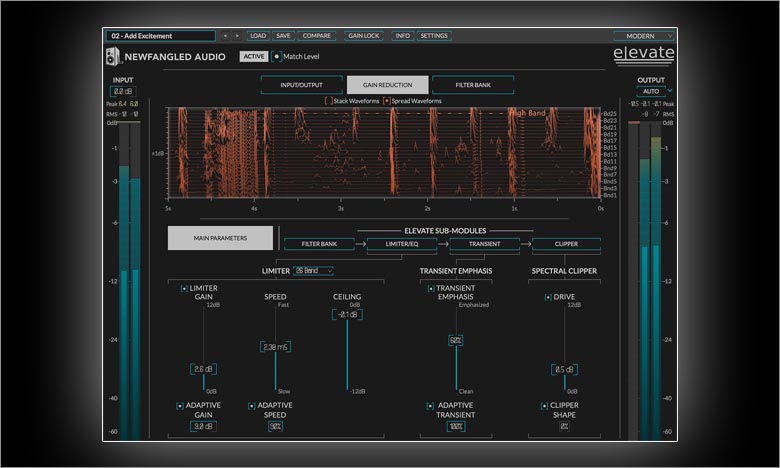Click the Adaptive Speed 90% value
780x468 pixels.
point(275,426)
